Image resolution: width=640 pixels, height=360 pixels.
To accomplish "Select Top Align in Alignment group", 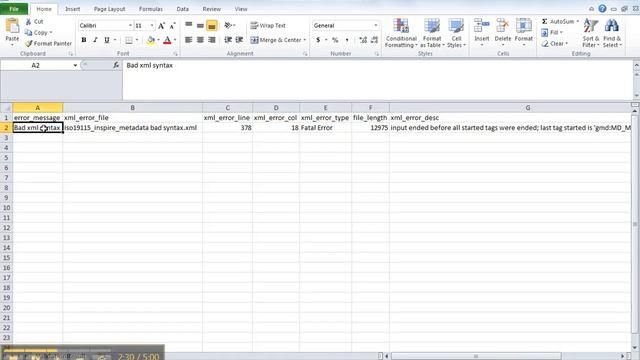I will tap(189, 25).
